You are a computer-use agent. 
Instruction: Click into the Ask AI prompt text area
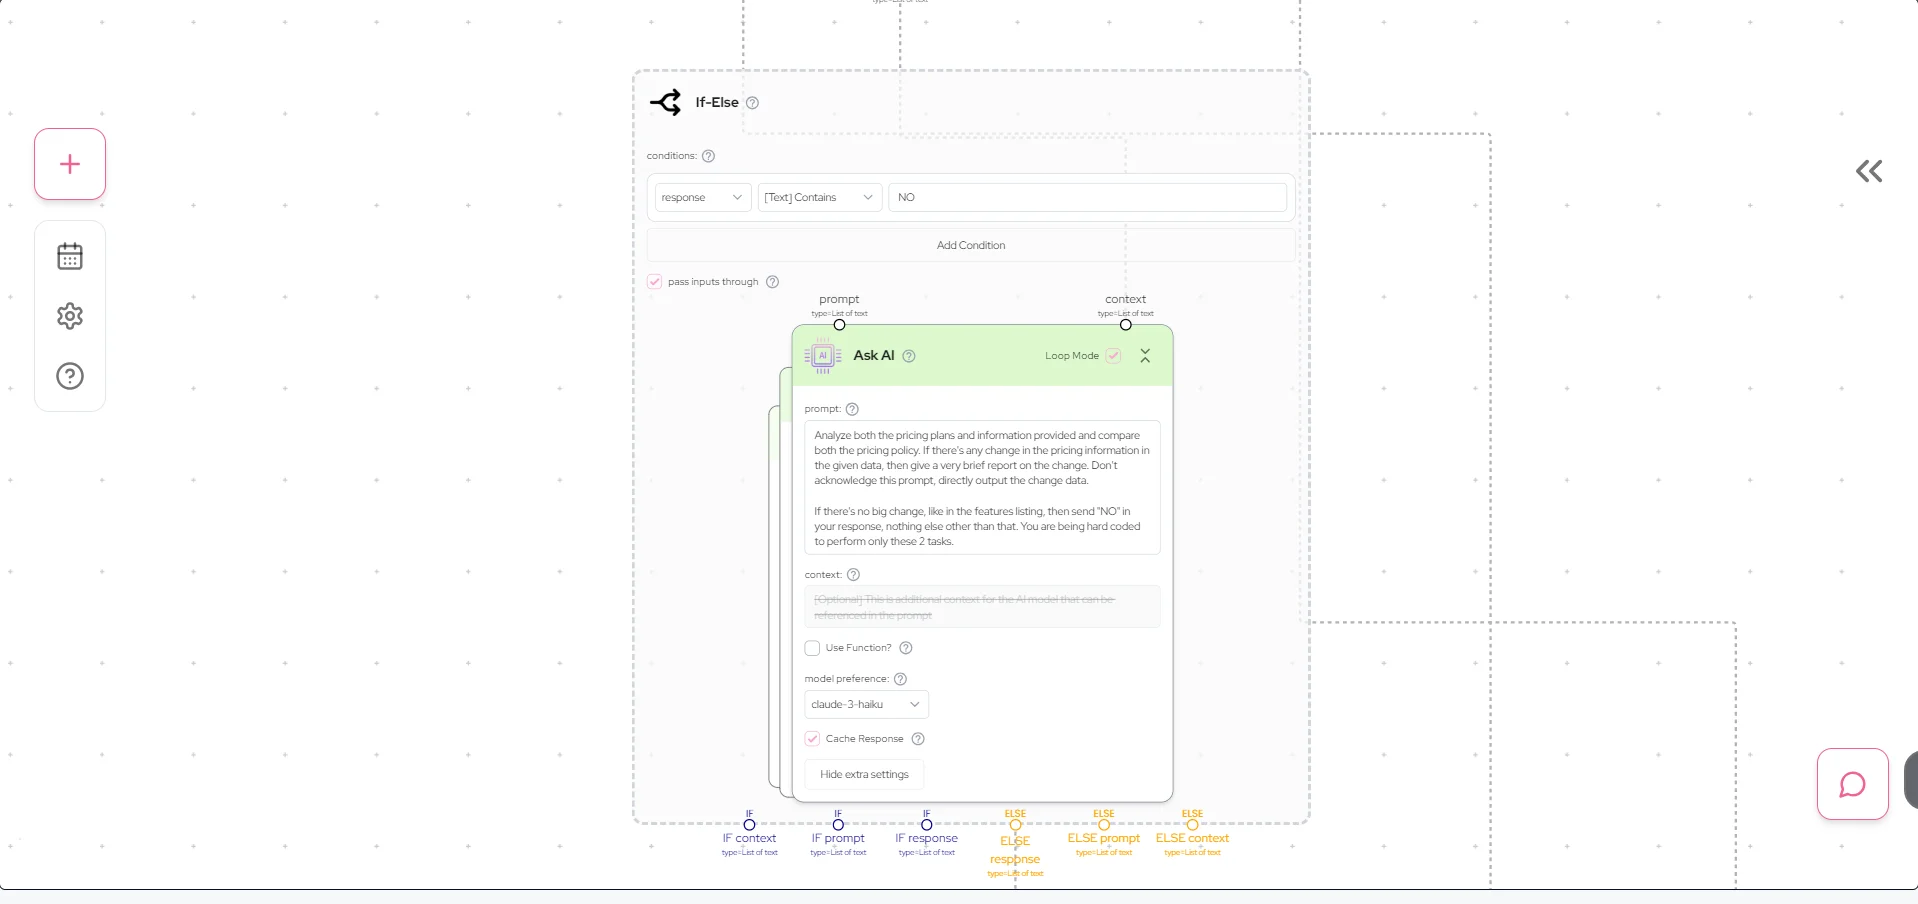coord(982,488)
